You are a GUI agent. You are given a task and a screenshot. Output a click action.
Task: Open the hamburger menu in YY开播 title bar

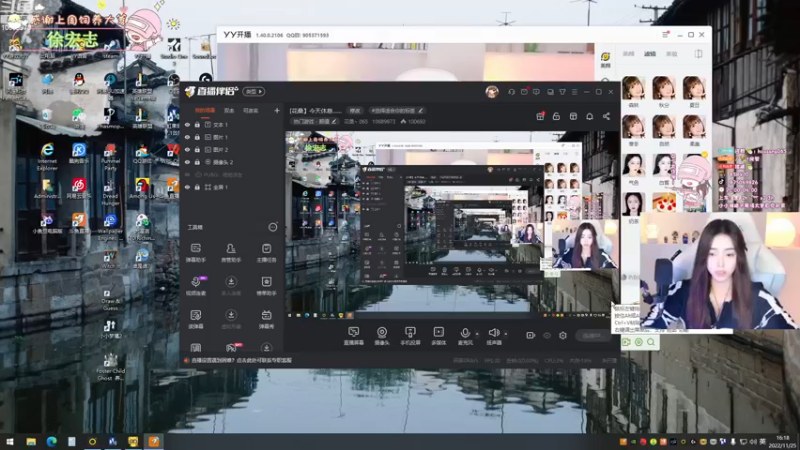pos(665,35)
